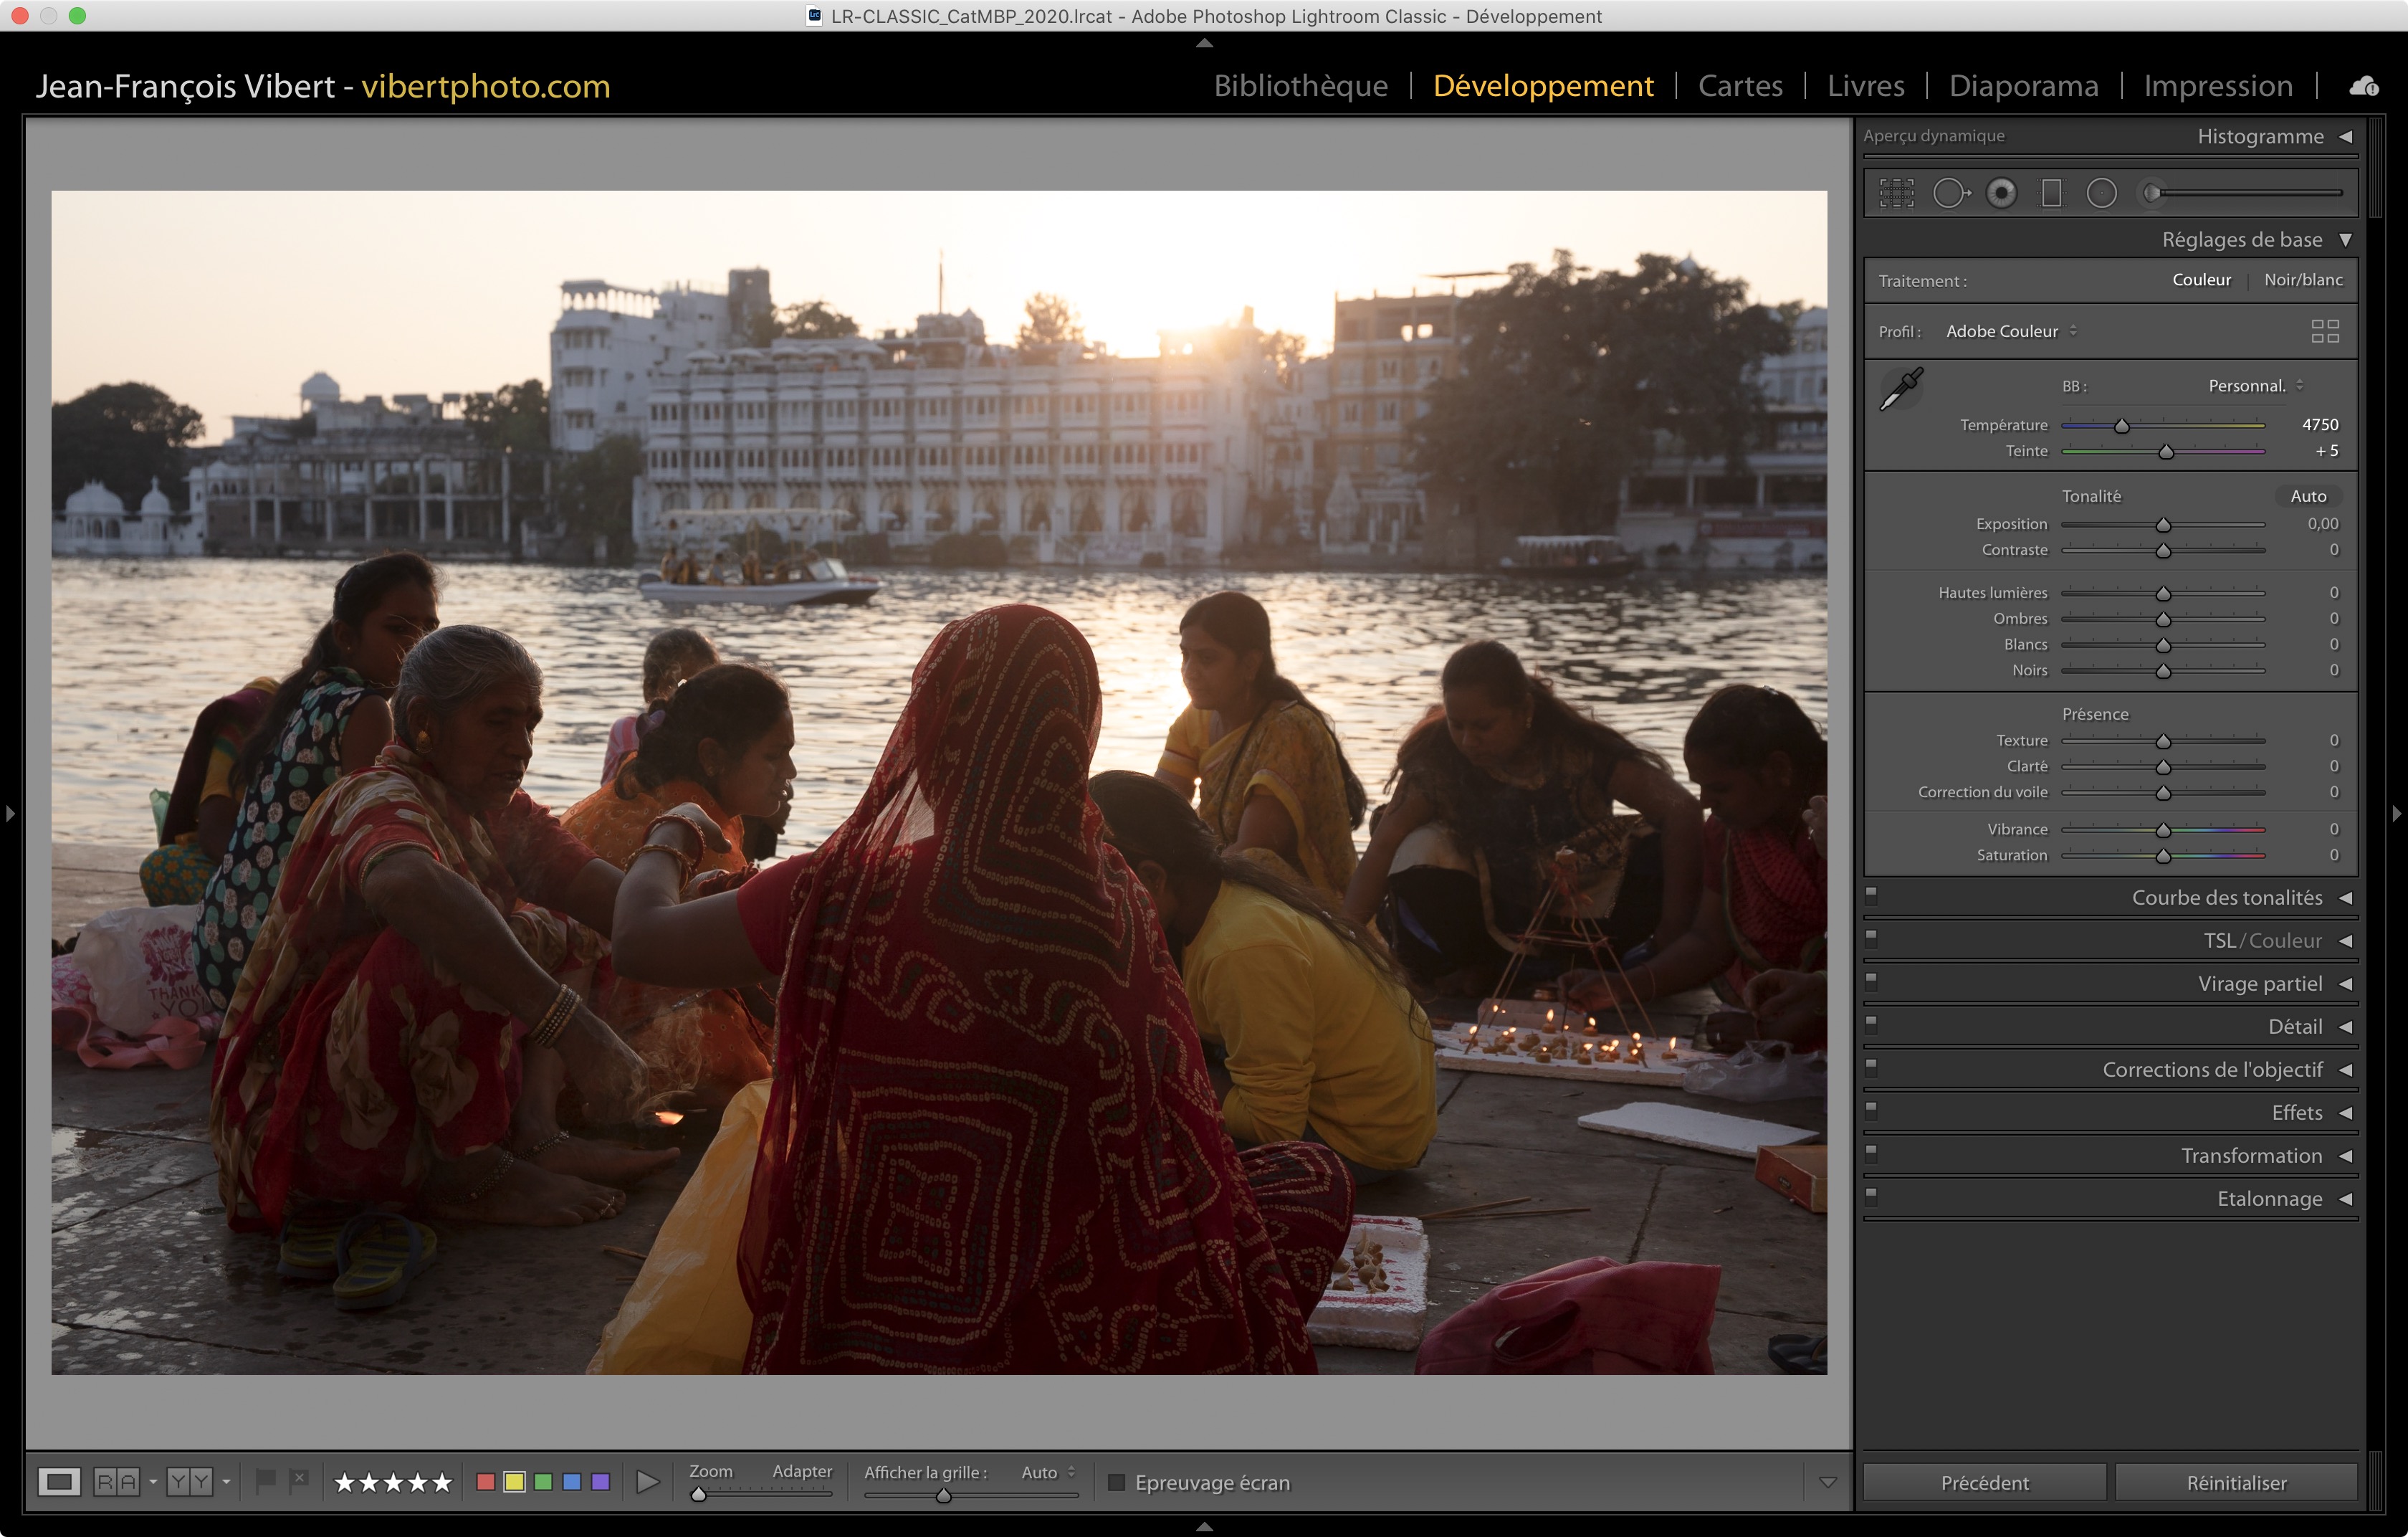Activate the Red Eye Correction tool
The image size is (2408, 1537).
[x=2001, y=193]
